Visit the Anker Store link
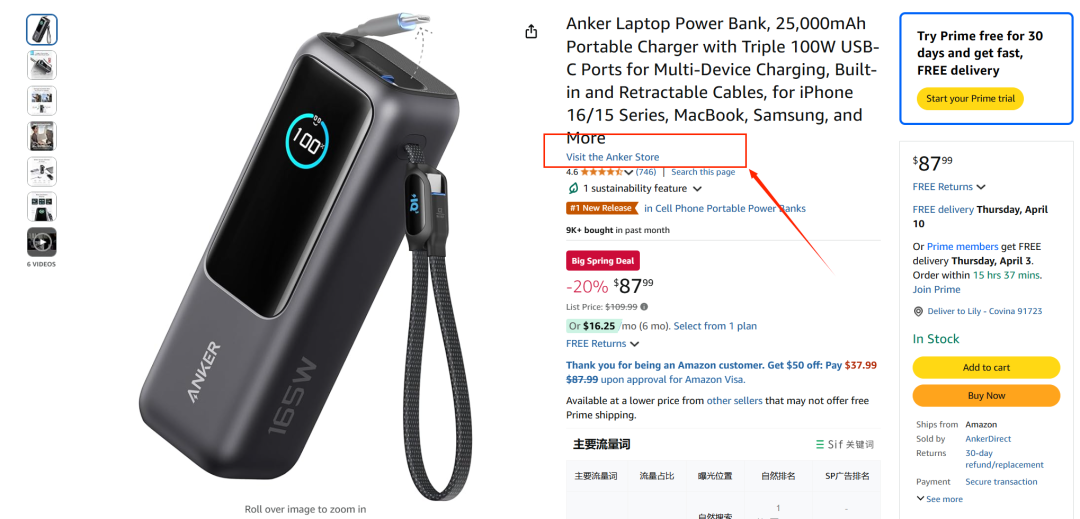This screenshot has height=519, width=1080. [612, 157]
